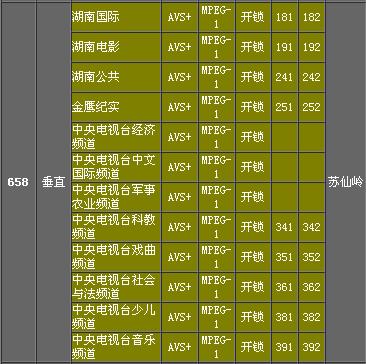Image resolution: width=366 pixels, height=364 pixels.
Task: Click AVS+ in the 音乐频道 row
Action: coord(180,347)
